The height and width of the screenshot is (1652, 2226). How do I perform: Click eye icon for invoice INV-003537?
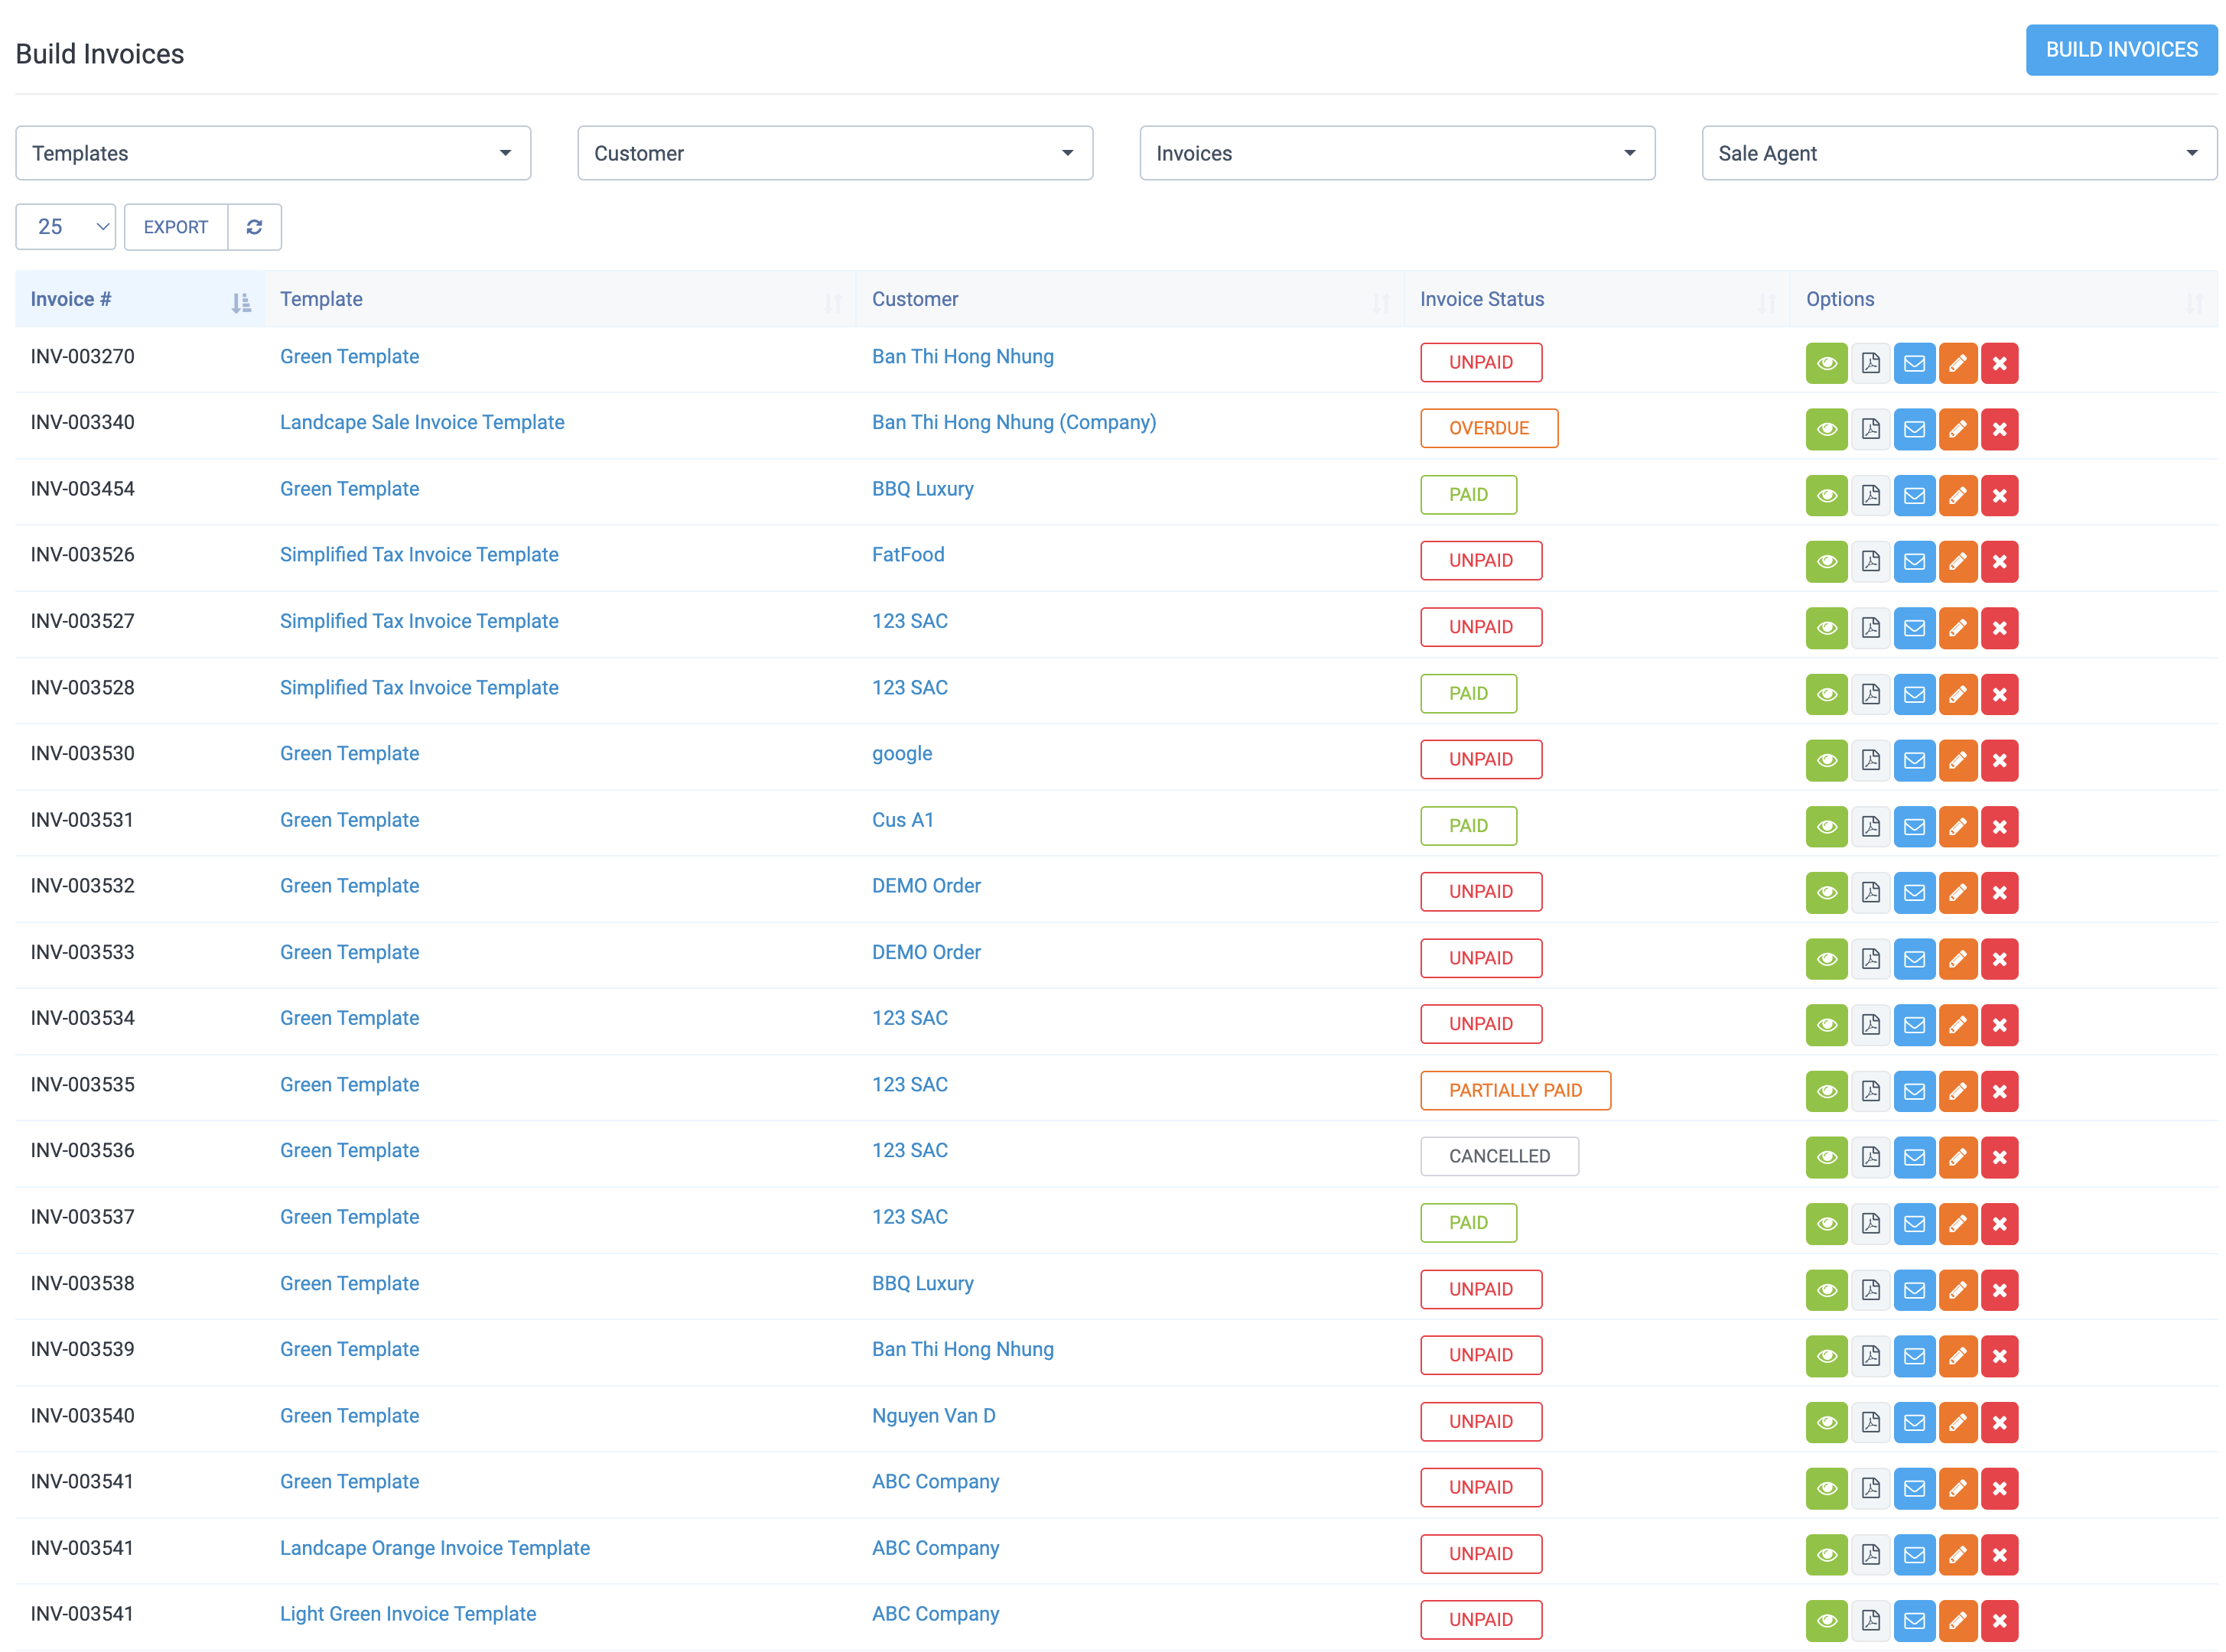1826,1224
